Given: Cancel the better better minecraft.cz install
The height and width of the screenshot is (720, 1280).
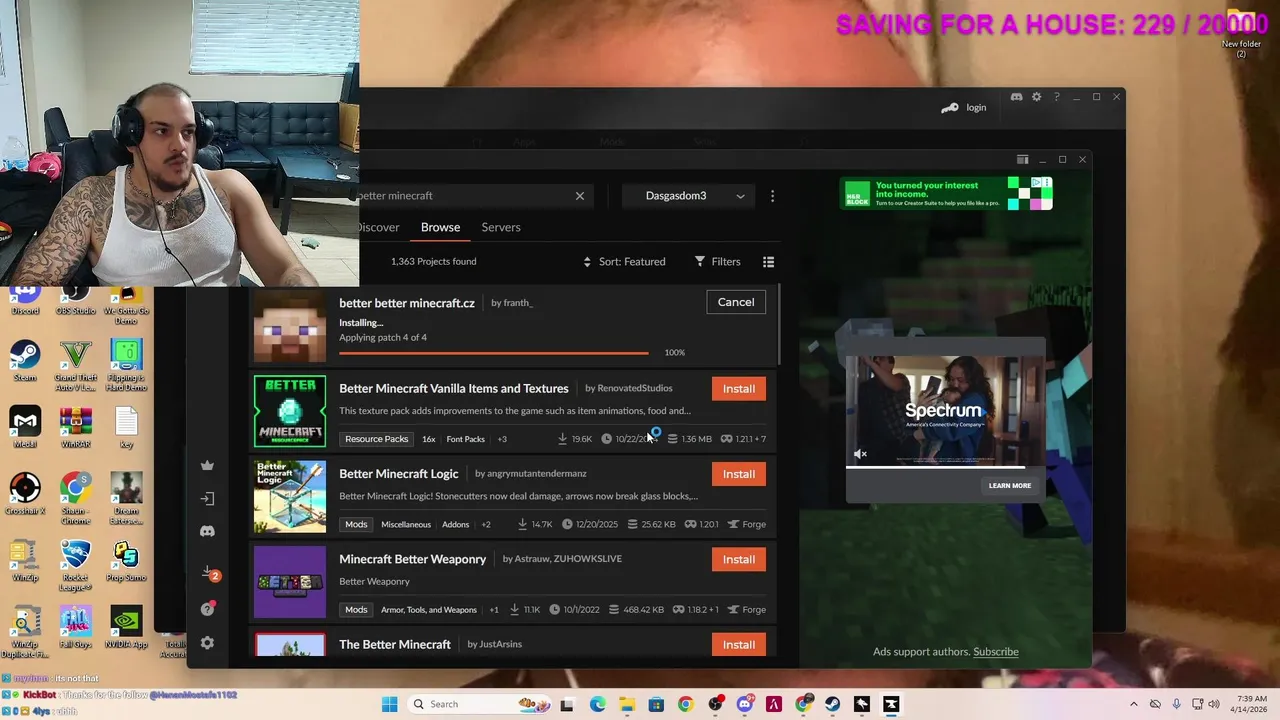Looking at the screenshot, I should pyautogui.click(x=736, y=302).
